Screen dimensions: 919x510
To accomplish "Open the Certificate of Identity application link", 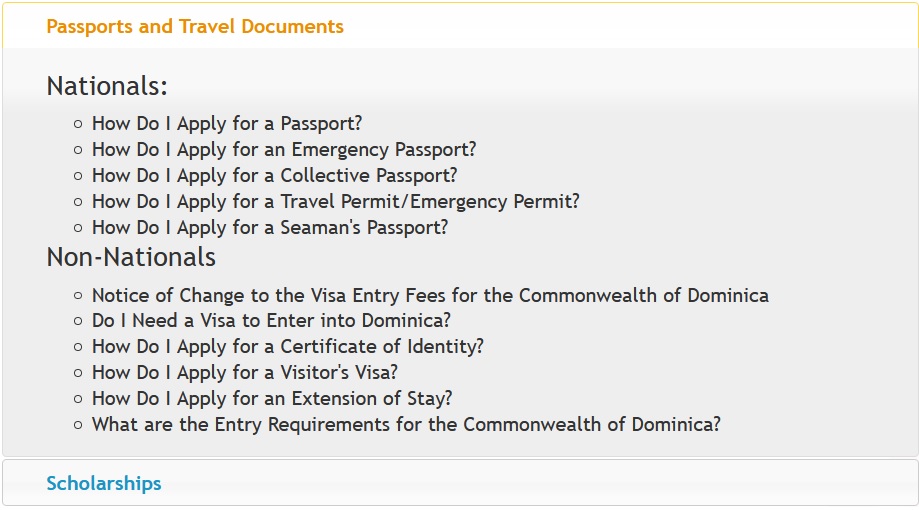I will click(288, 347).
